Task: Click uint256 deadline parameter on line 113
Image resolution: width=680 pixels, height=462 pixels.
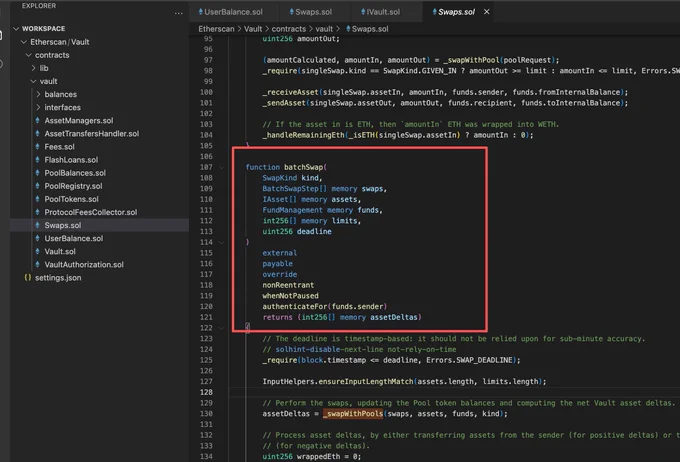Action: [x=297, y=232]
